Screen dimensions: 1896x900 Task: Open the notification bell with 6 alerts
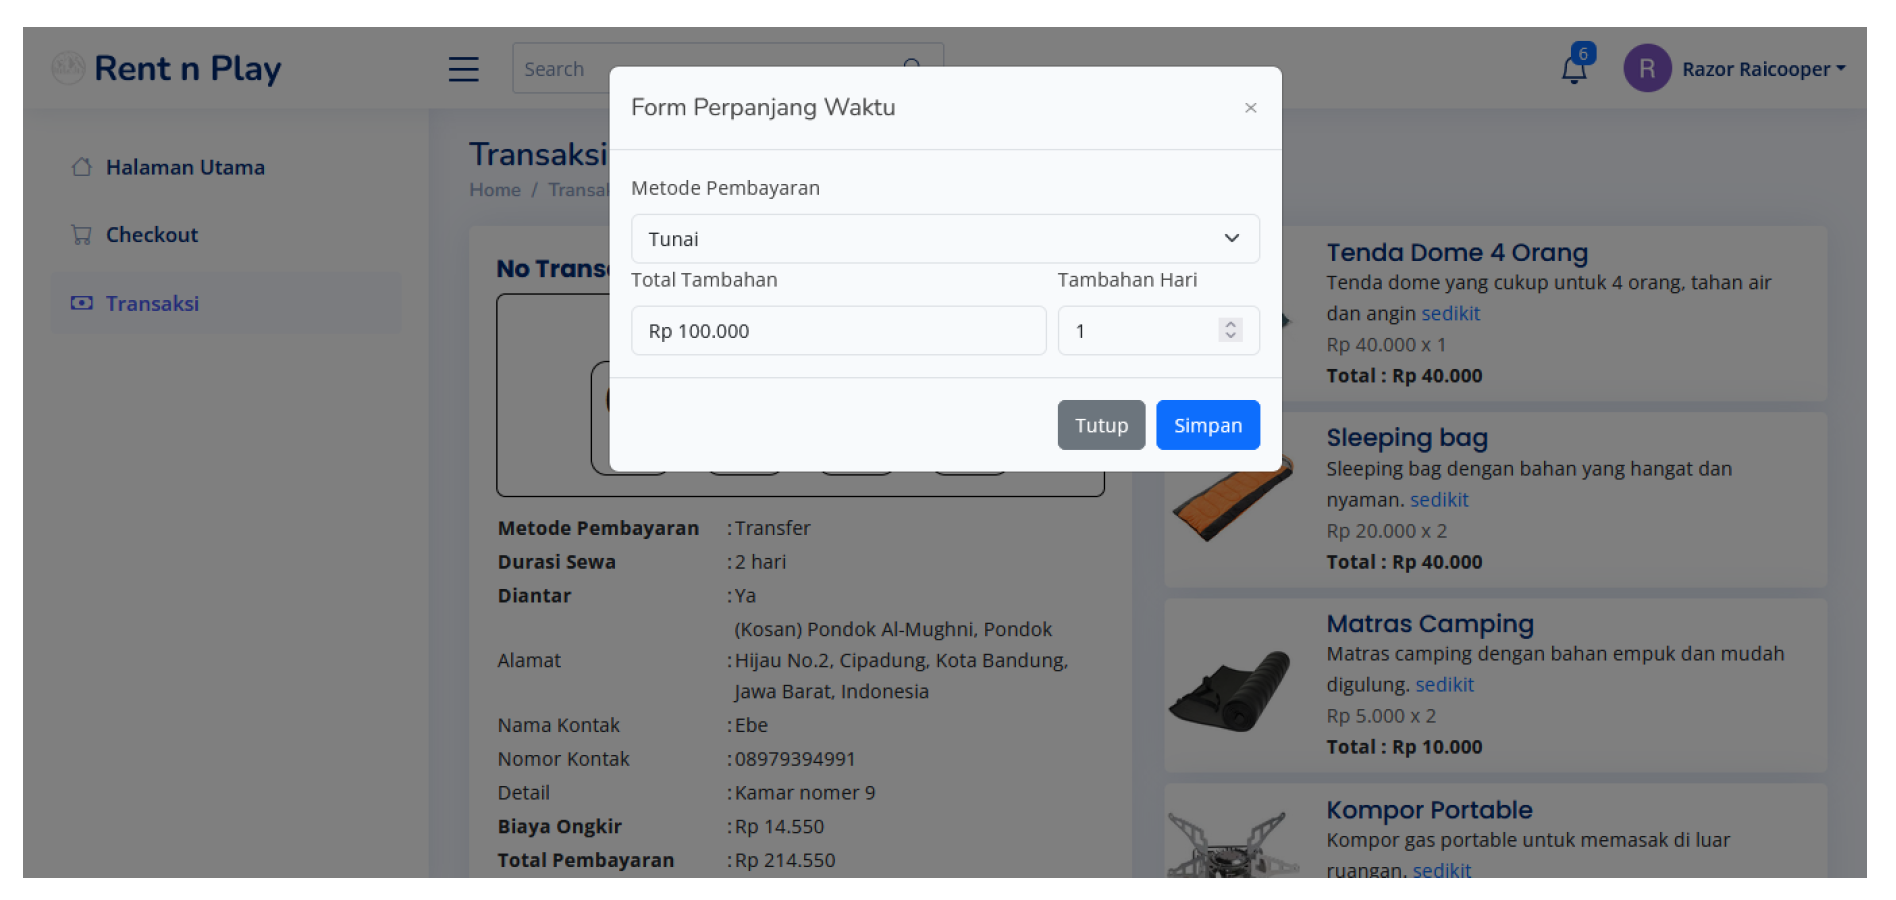point(1572,68)
